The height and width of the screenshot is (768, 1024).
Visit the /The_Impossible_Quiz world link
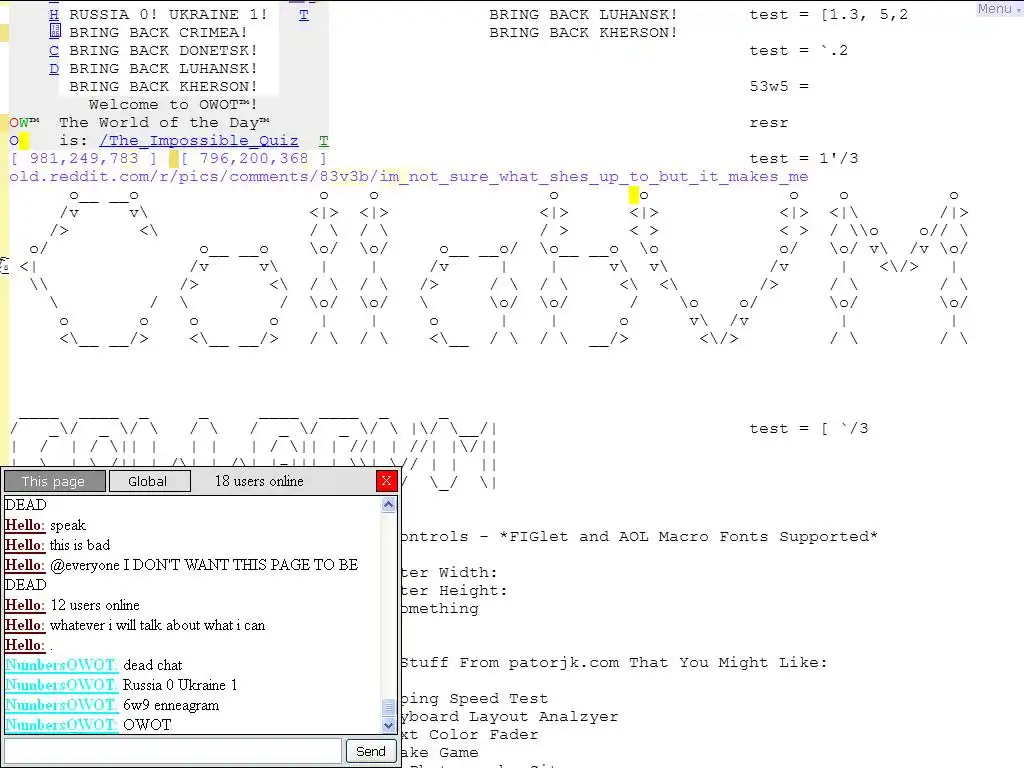point(199,140)
